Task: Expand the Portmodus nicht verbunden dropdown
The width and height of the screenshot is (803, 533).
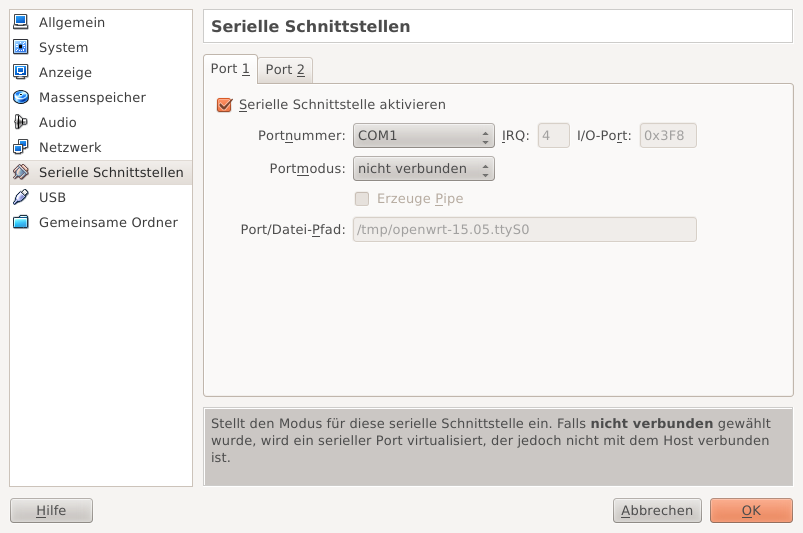Action: click(424, 168)
